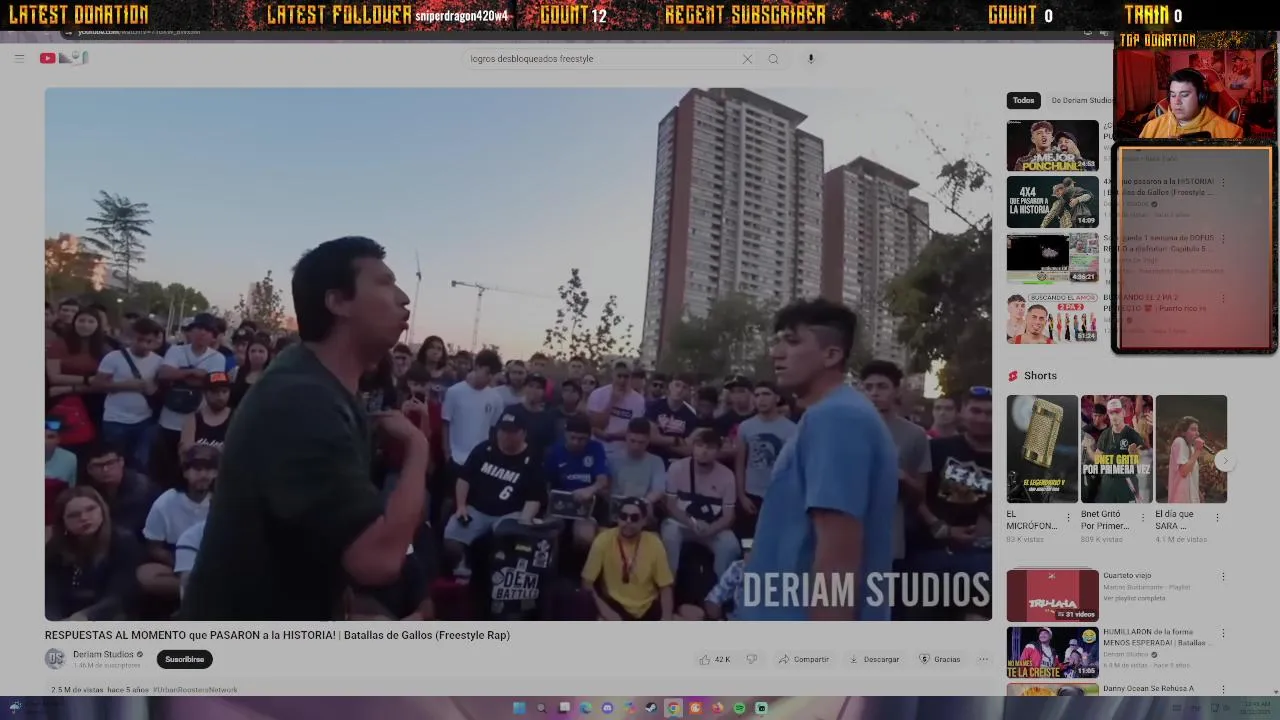Open options menu for 4X4 la HISTORIA video
The height and width of the screenshot is (720, 1280).
tap(1222, 183)
